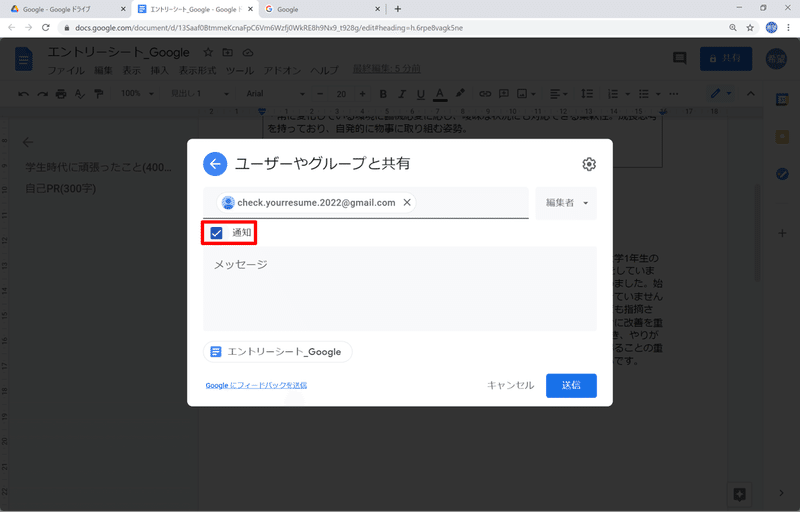This screenshot has height=512, width=800.
Task: Click the more options ellipsis in toolbar
Action: point(674,94)
